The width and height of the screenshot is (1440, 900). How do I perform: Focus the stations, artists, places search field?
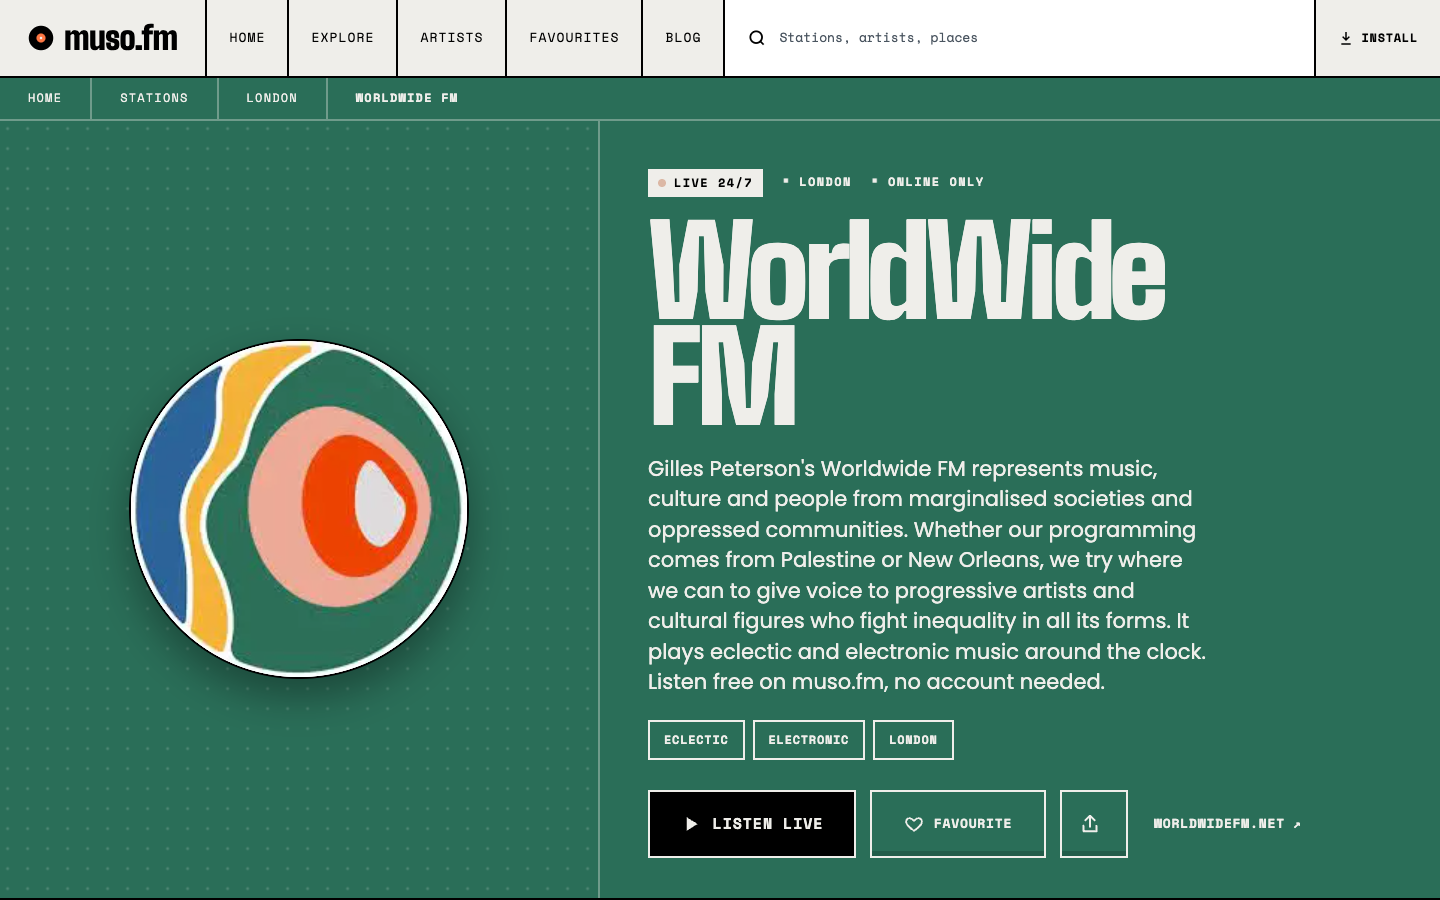point(1019,38)
